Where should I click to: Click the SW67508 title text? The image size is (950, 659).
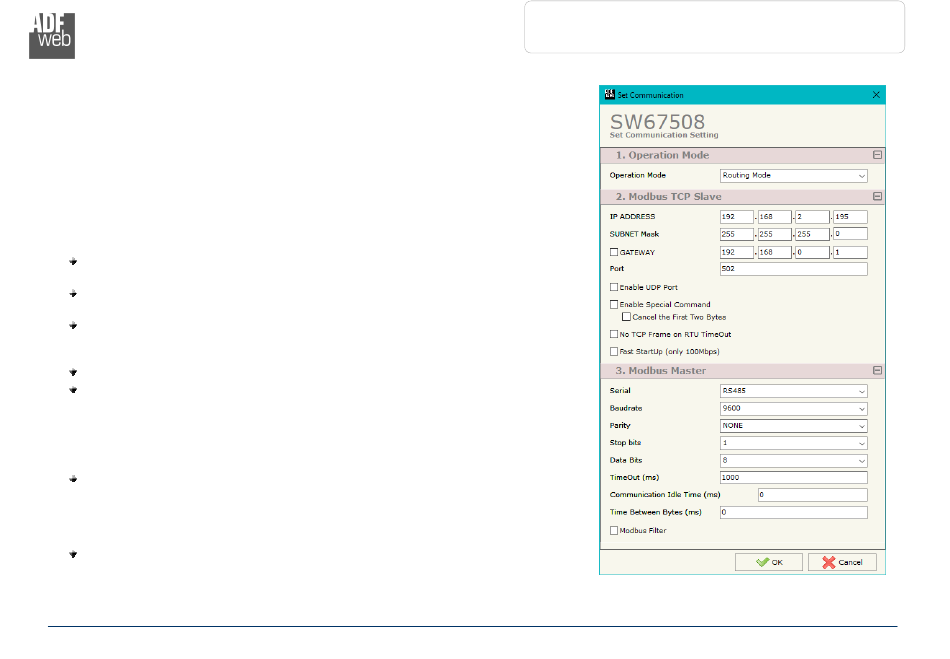click(x=657, y=121)
